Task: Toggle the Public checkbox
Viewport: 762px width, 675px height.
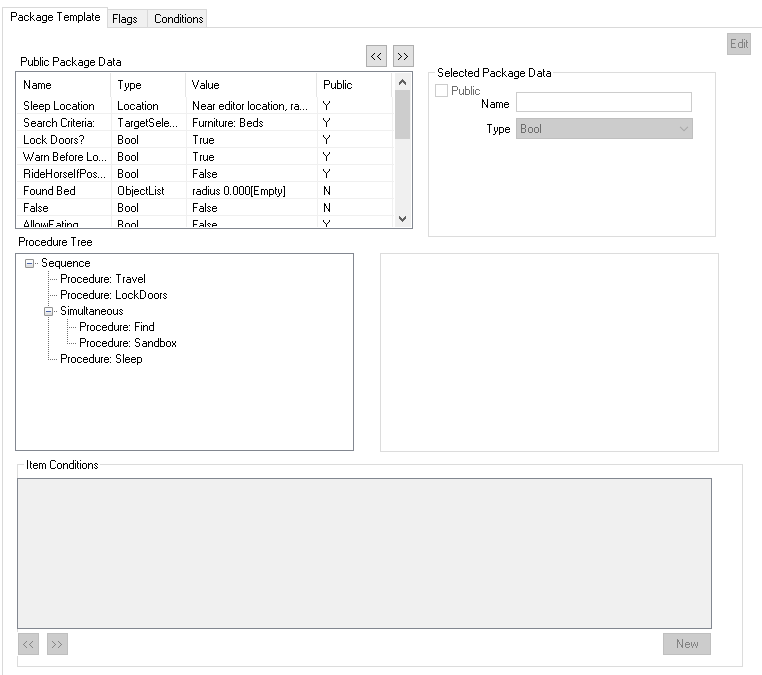Action: (x=442, y=91)
